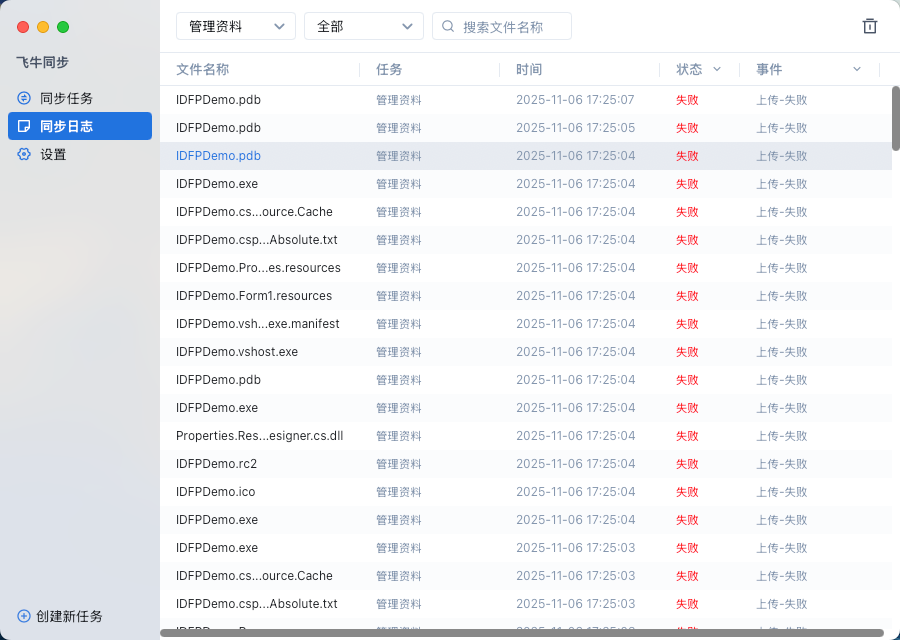Screen dimensions: 900x640
Task: Click the magnifier icon in search box
Action: point(448,26)
